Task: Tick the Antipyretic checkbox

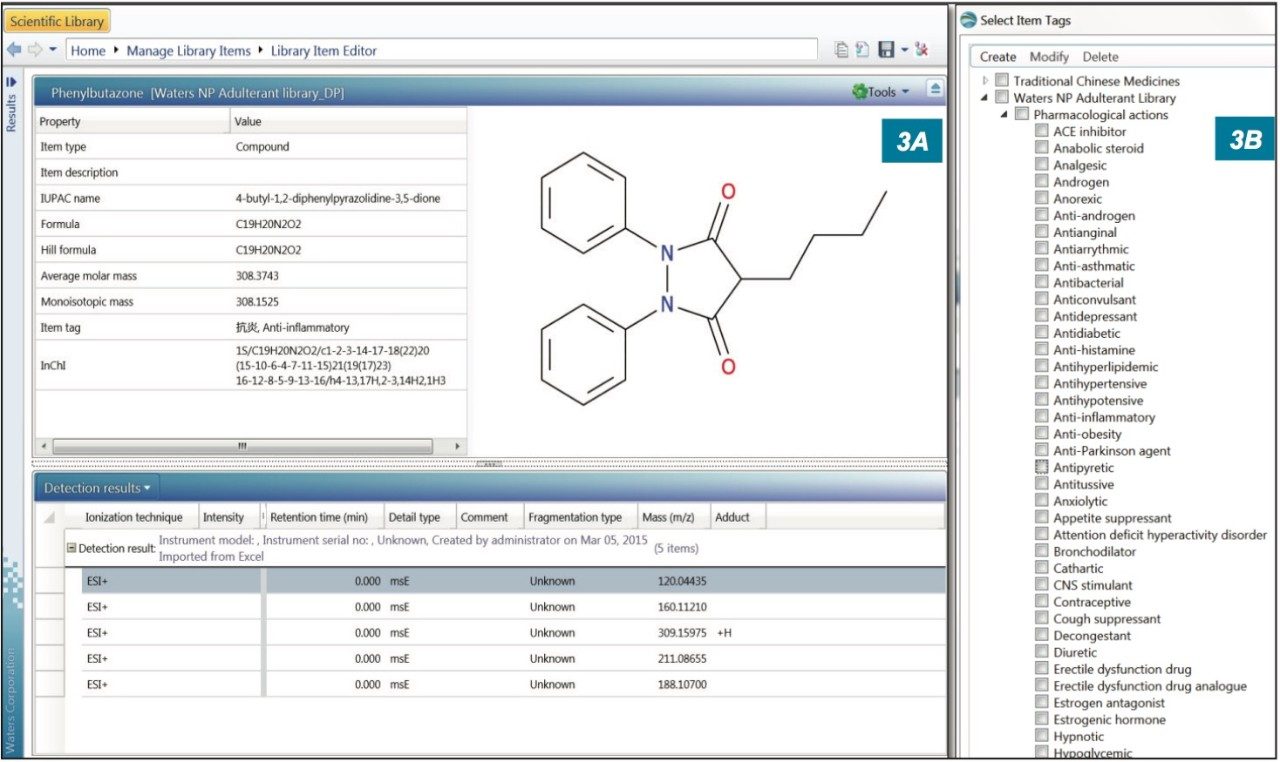Action: [1041, 467]
